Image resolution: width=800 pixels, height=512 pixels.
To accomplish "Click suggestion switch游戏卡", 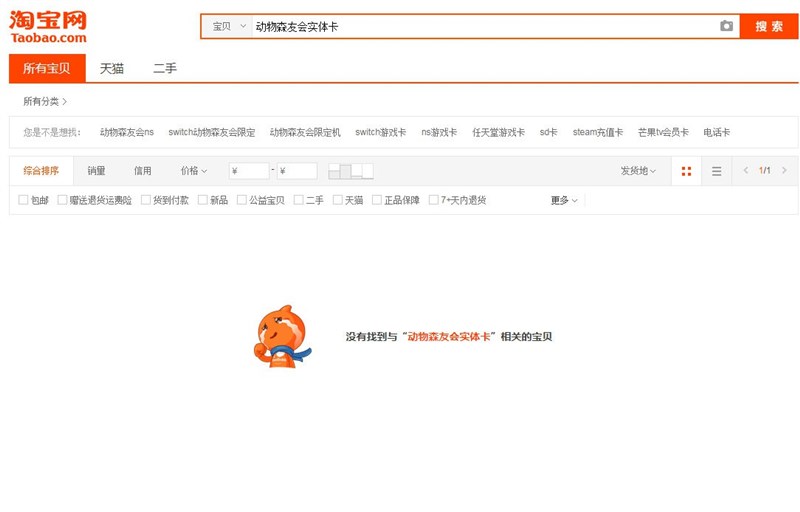I will (x=381, y=133).
